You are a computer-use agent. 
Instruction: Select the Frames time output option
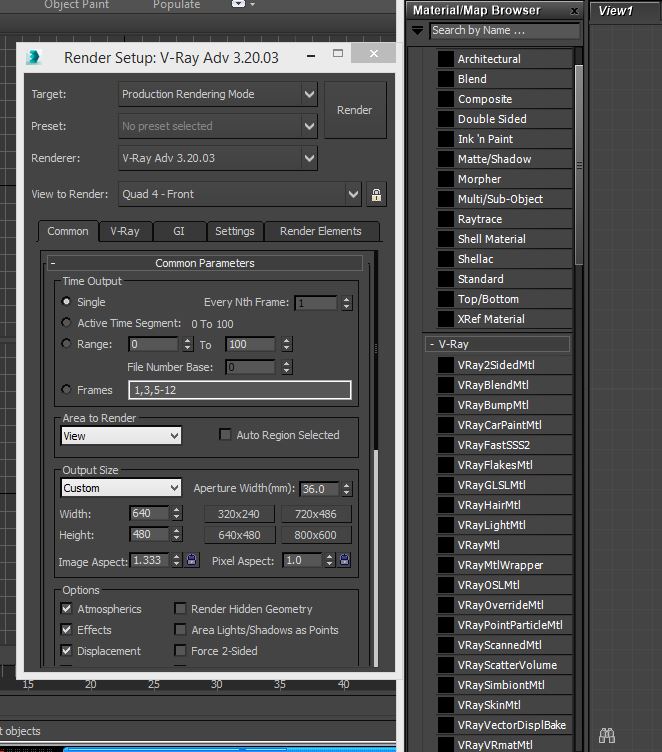66,389
